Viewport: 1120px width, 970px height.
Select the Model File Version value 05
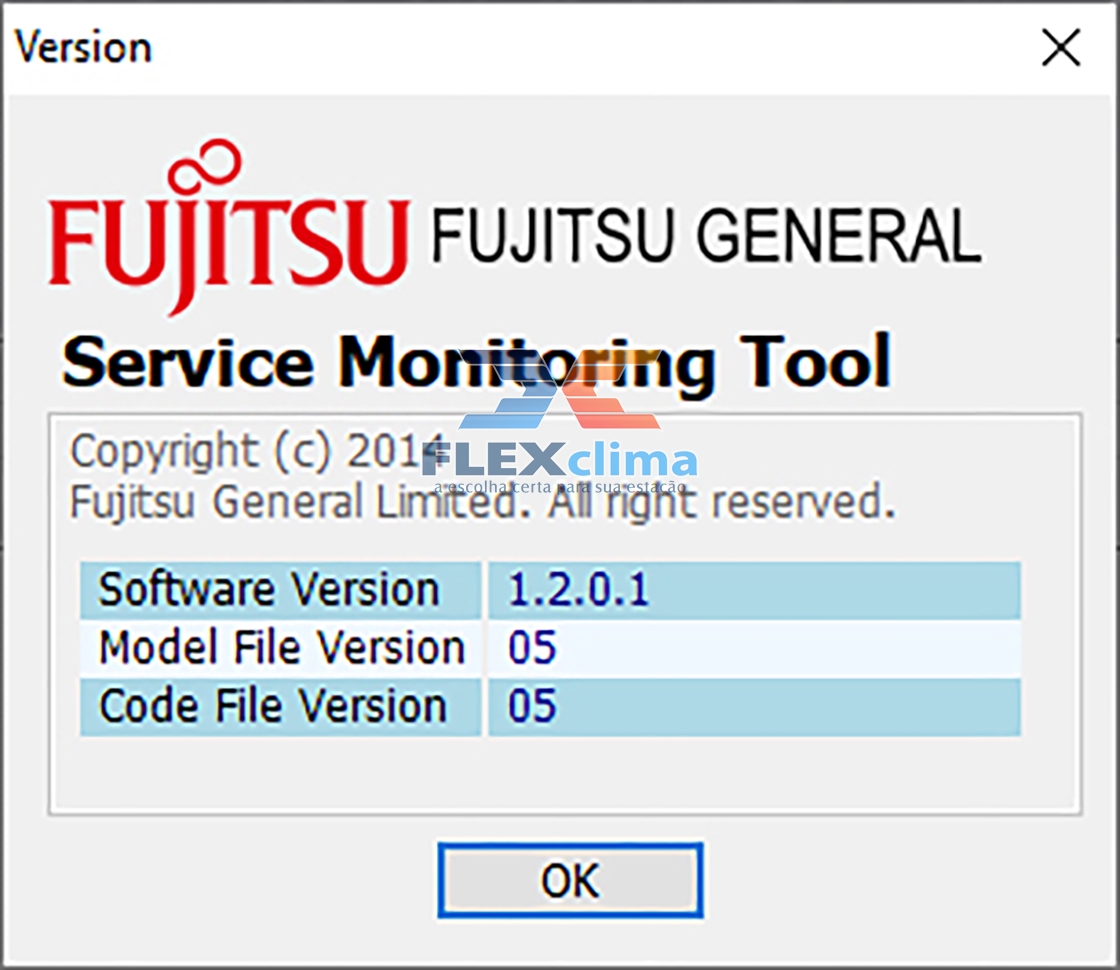point(531,648)
